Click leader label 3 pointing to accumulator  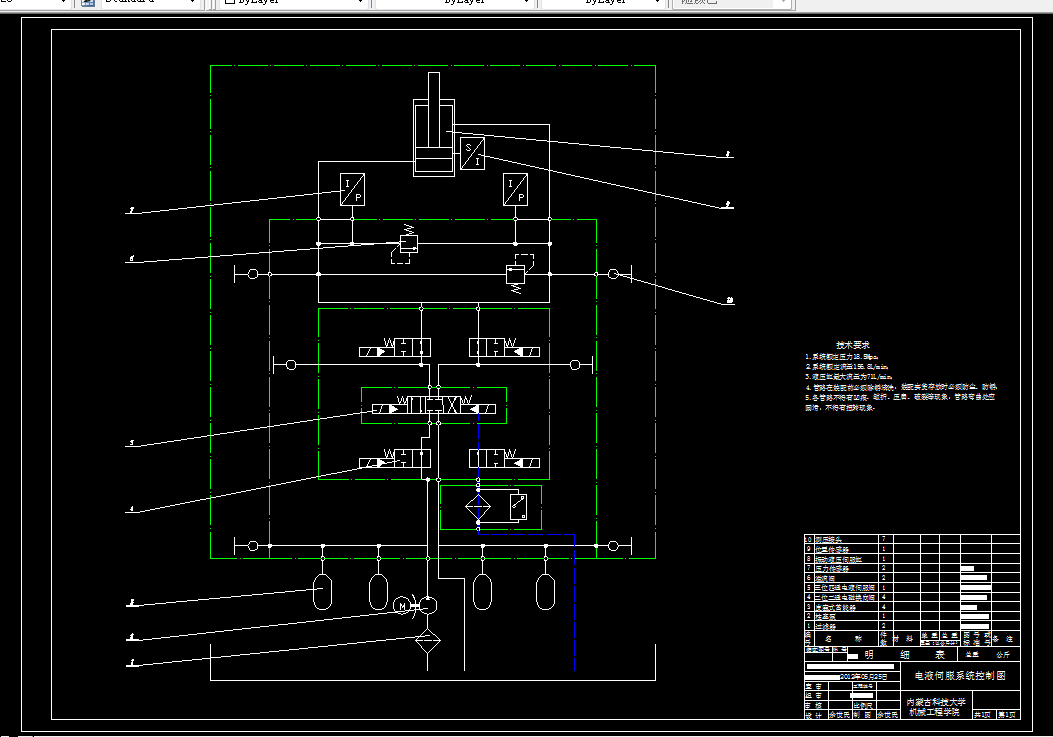click(132, 603)
